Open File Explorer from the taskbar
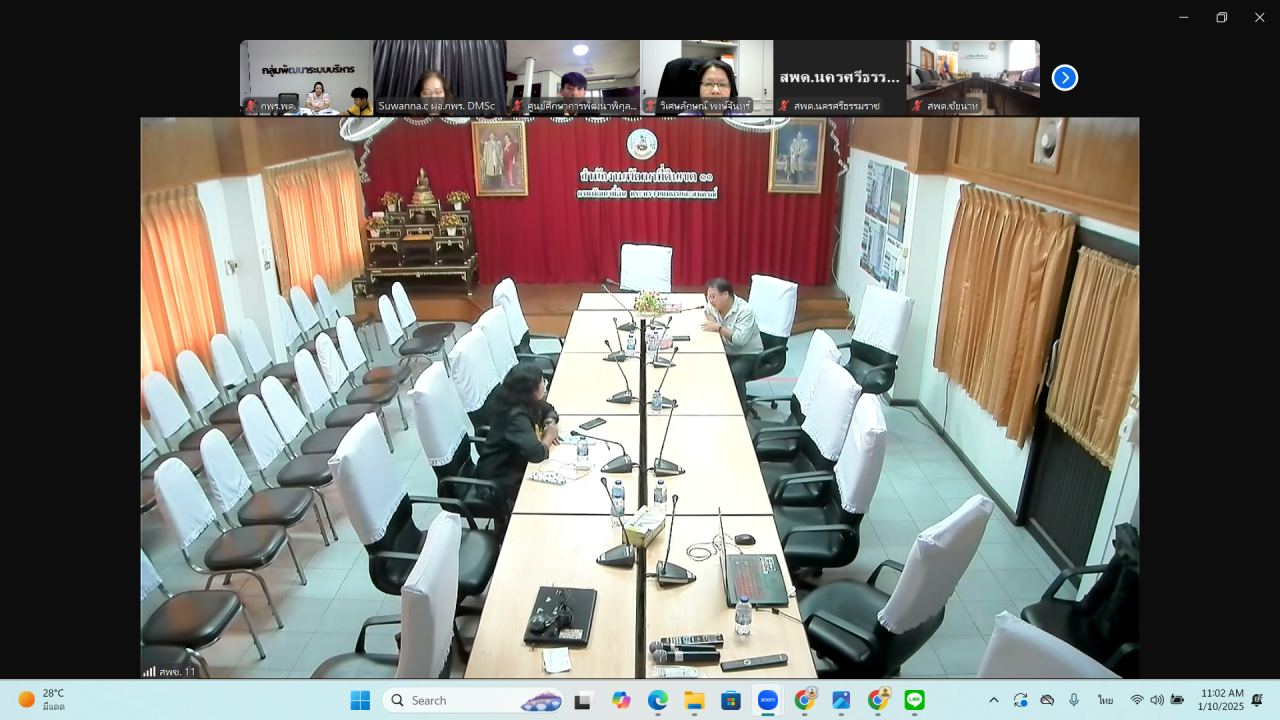This screenshot has height=720, width=1280. [x=694, y=700]
